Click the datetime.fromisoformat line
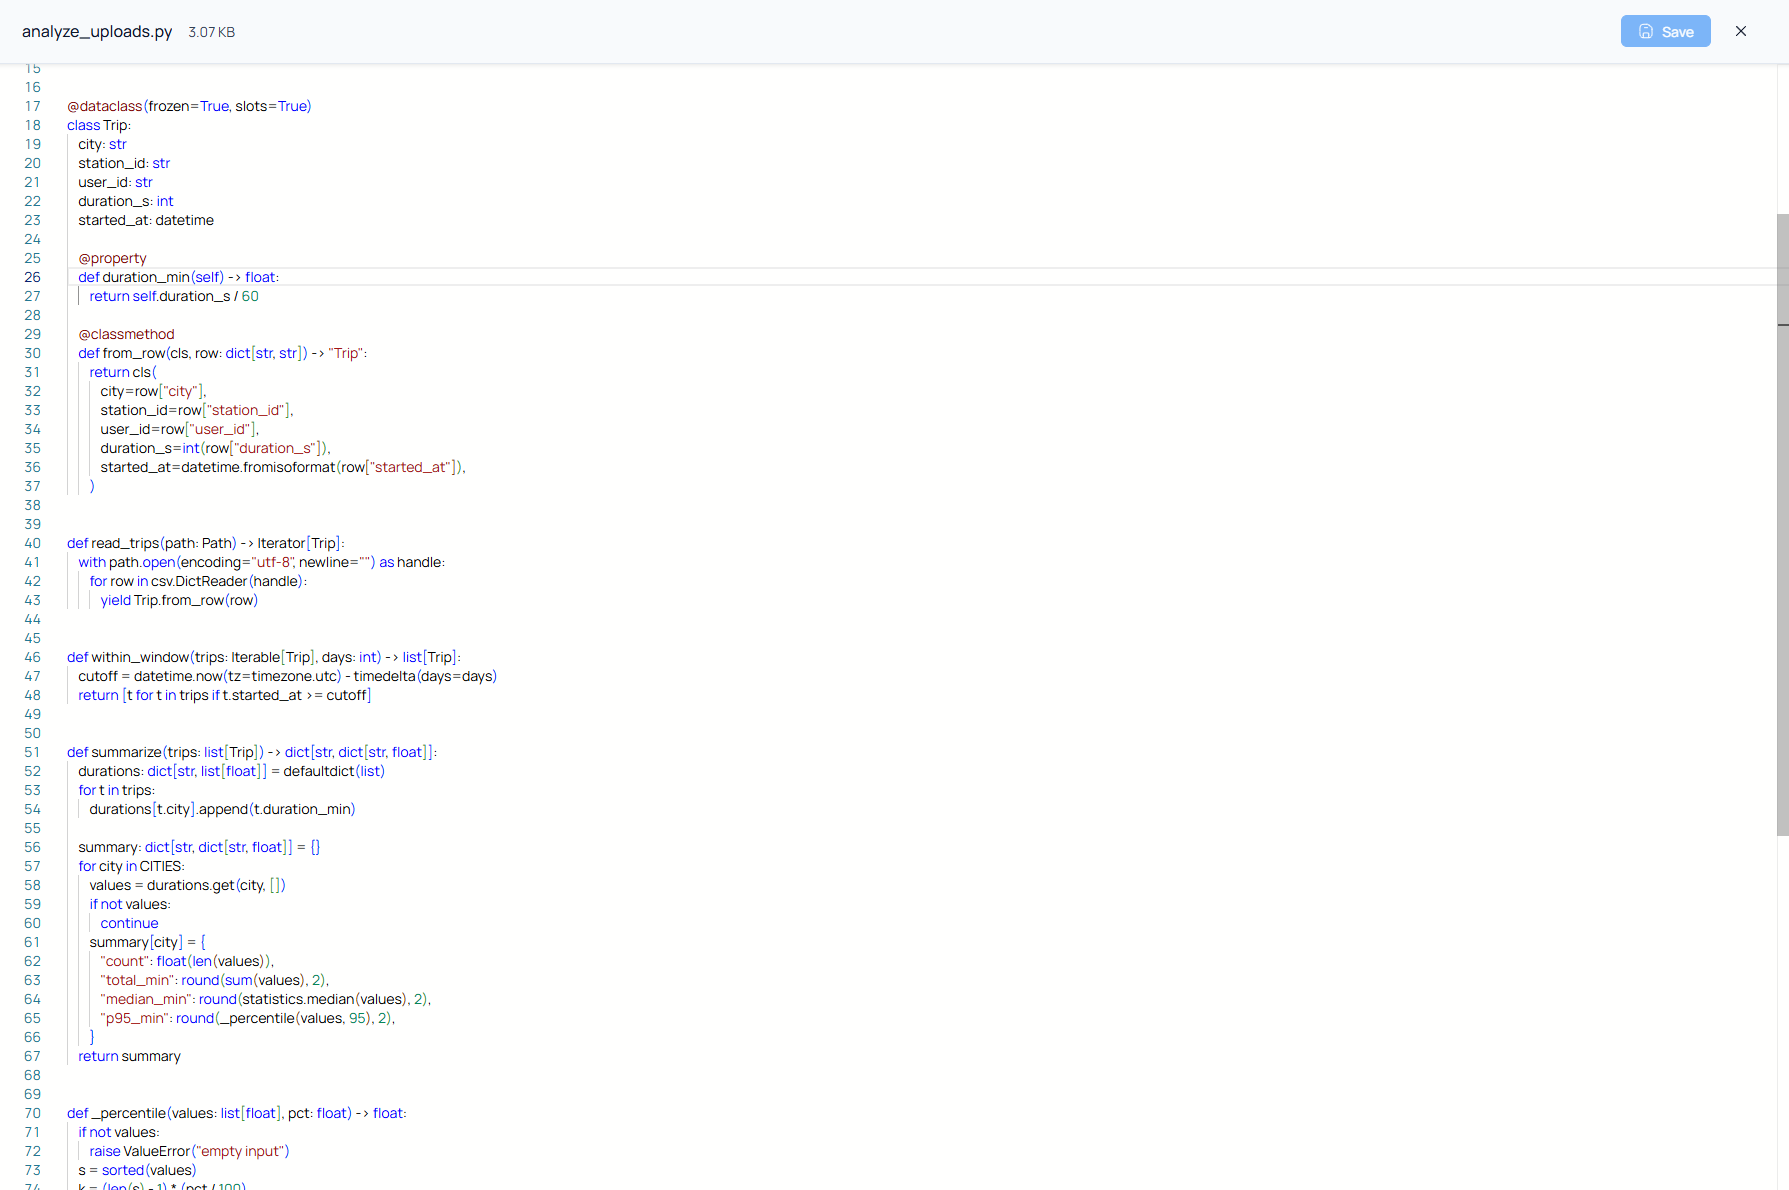Image resolution: width=1789 pixels, height=1190 pixels. click(283, 467)
